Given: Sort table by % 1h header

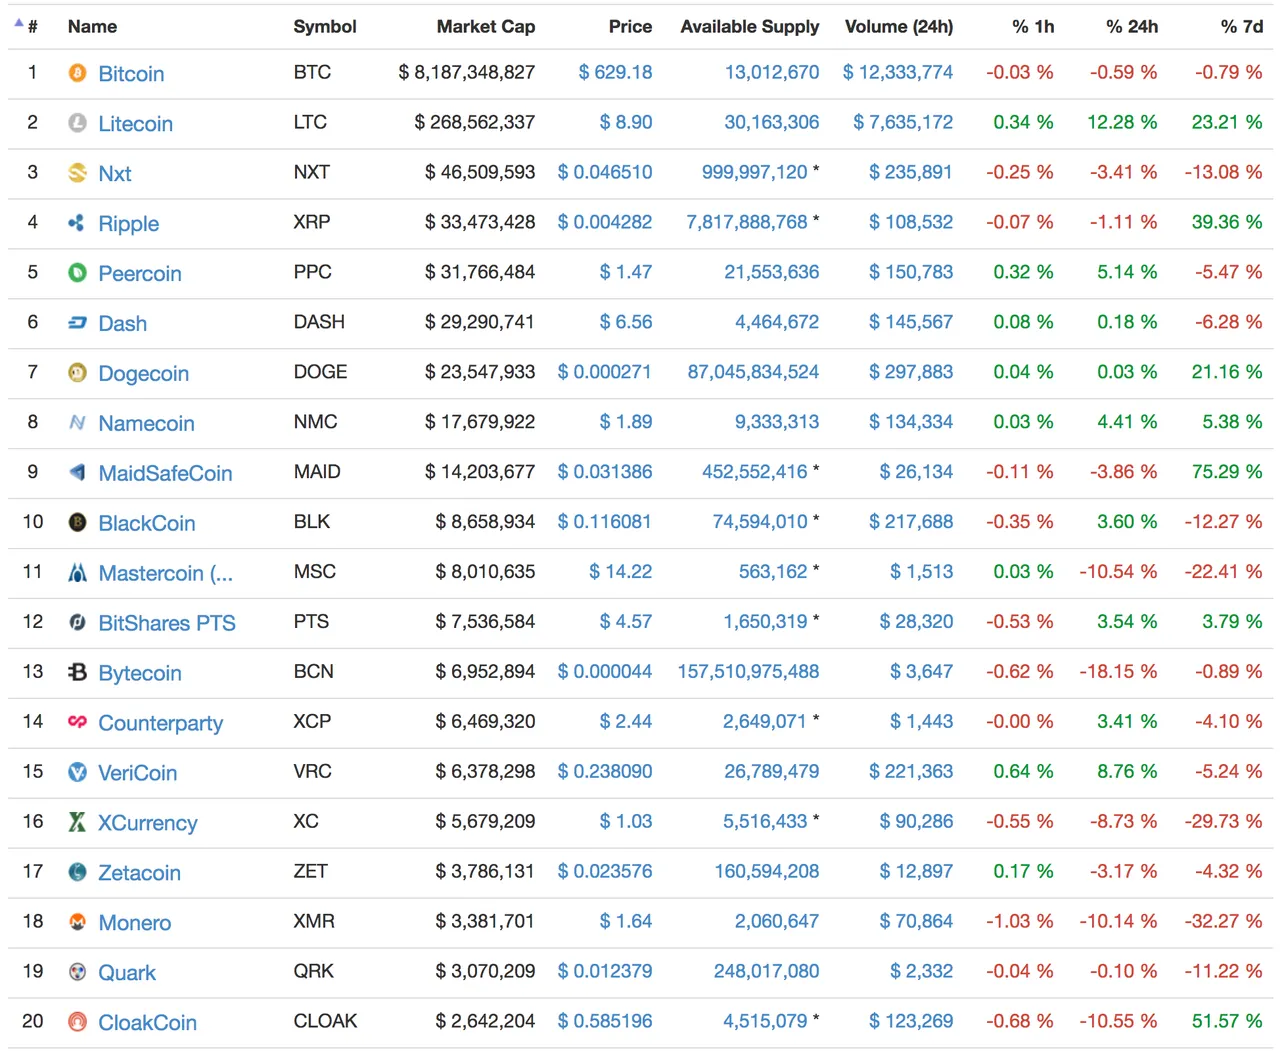Looking at the screenshot, I should (1033, 27).
